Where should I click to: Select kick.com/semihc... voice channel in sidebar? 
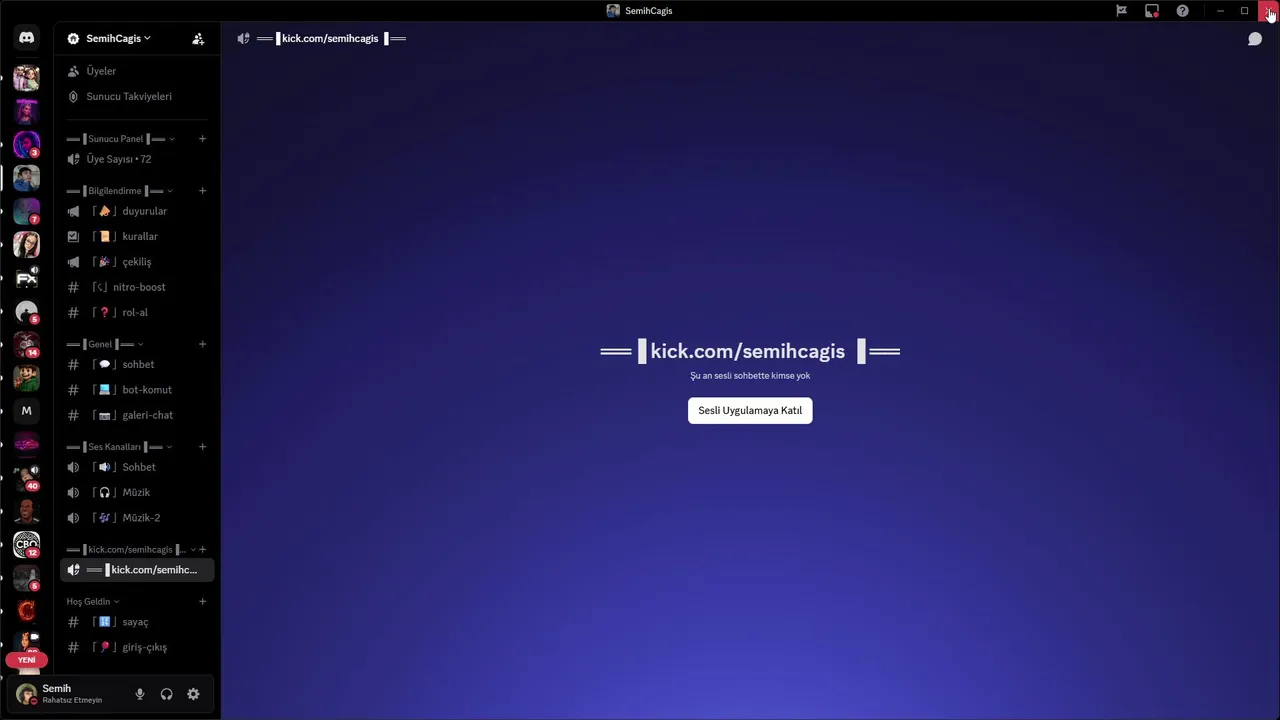coord(138,570)
